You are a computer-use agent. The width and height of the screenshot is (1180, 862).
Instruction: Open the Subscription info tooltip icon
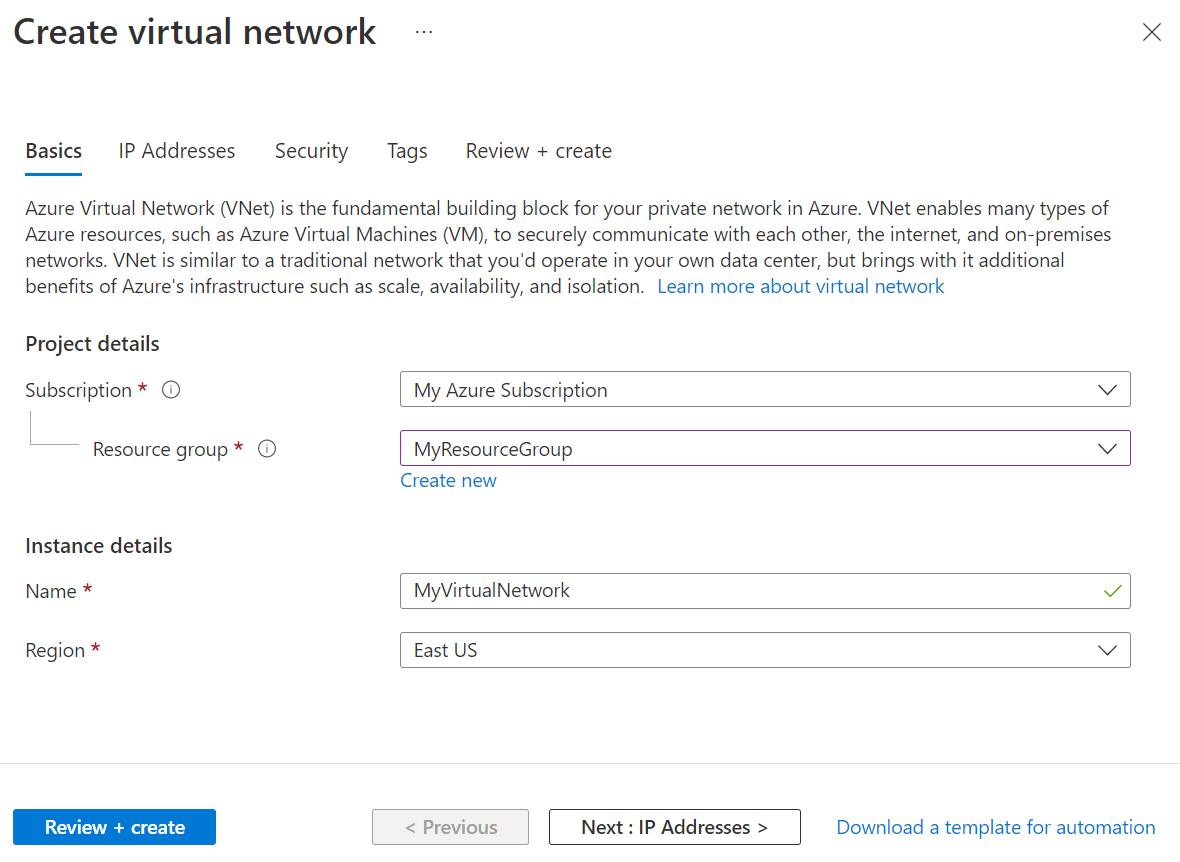coord(170,390)
